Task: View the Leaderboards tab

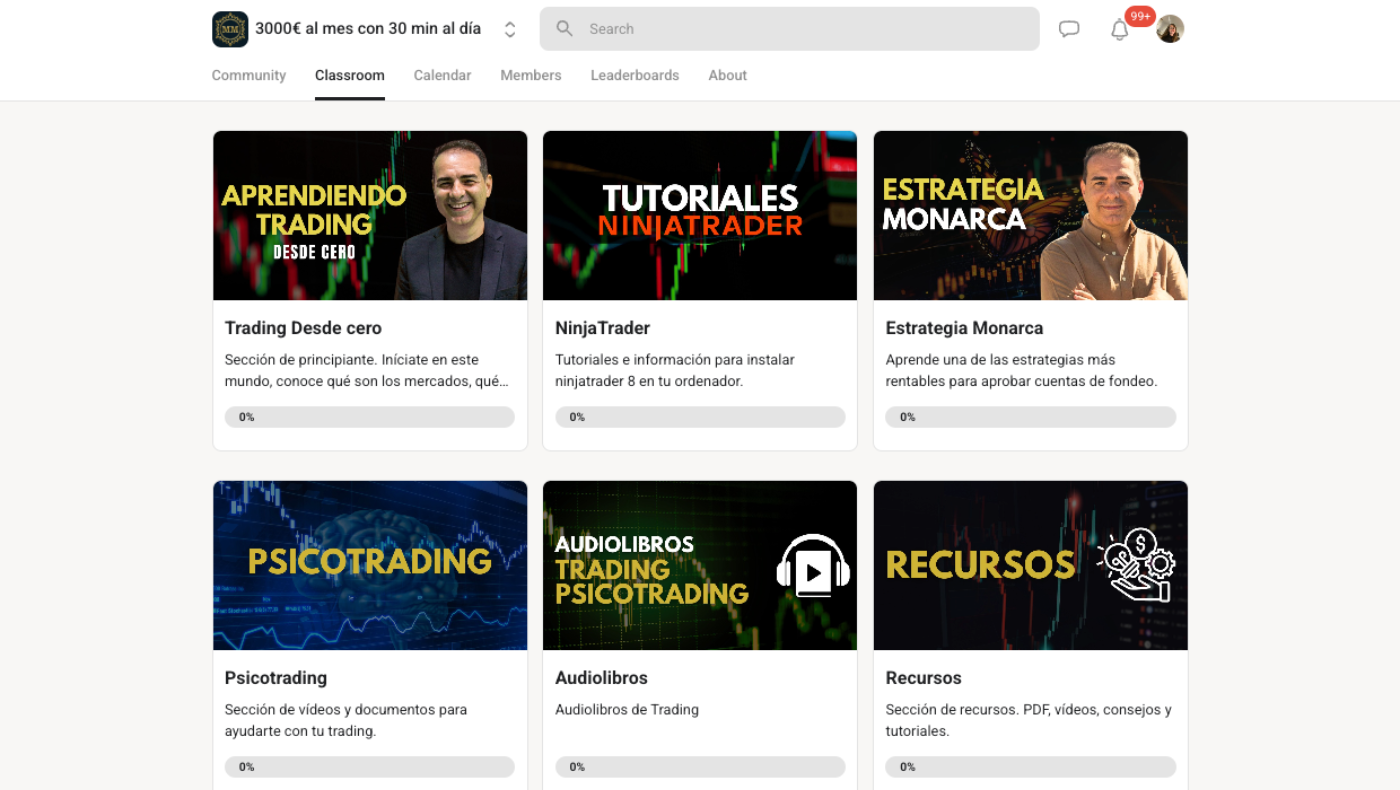Action: pos(635,75)
